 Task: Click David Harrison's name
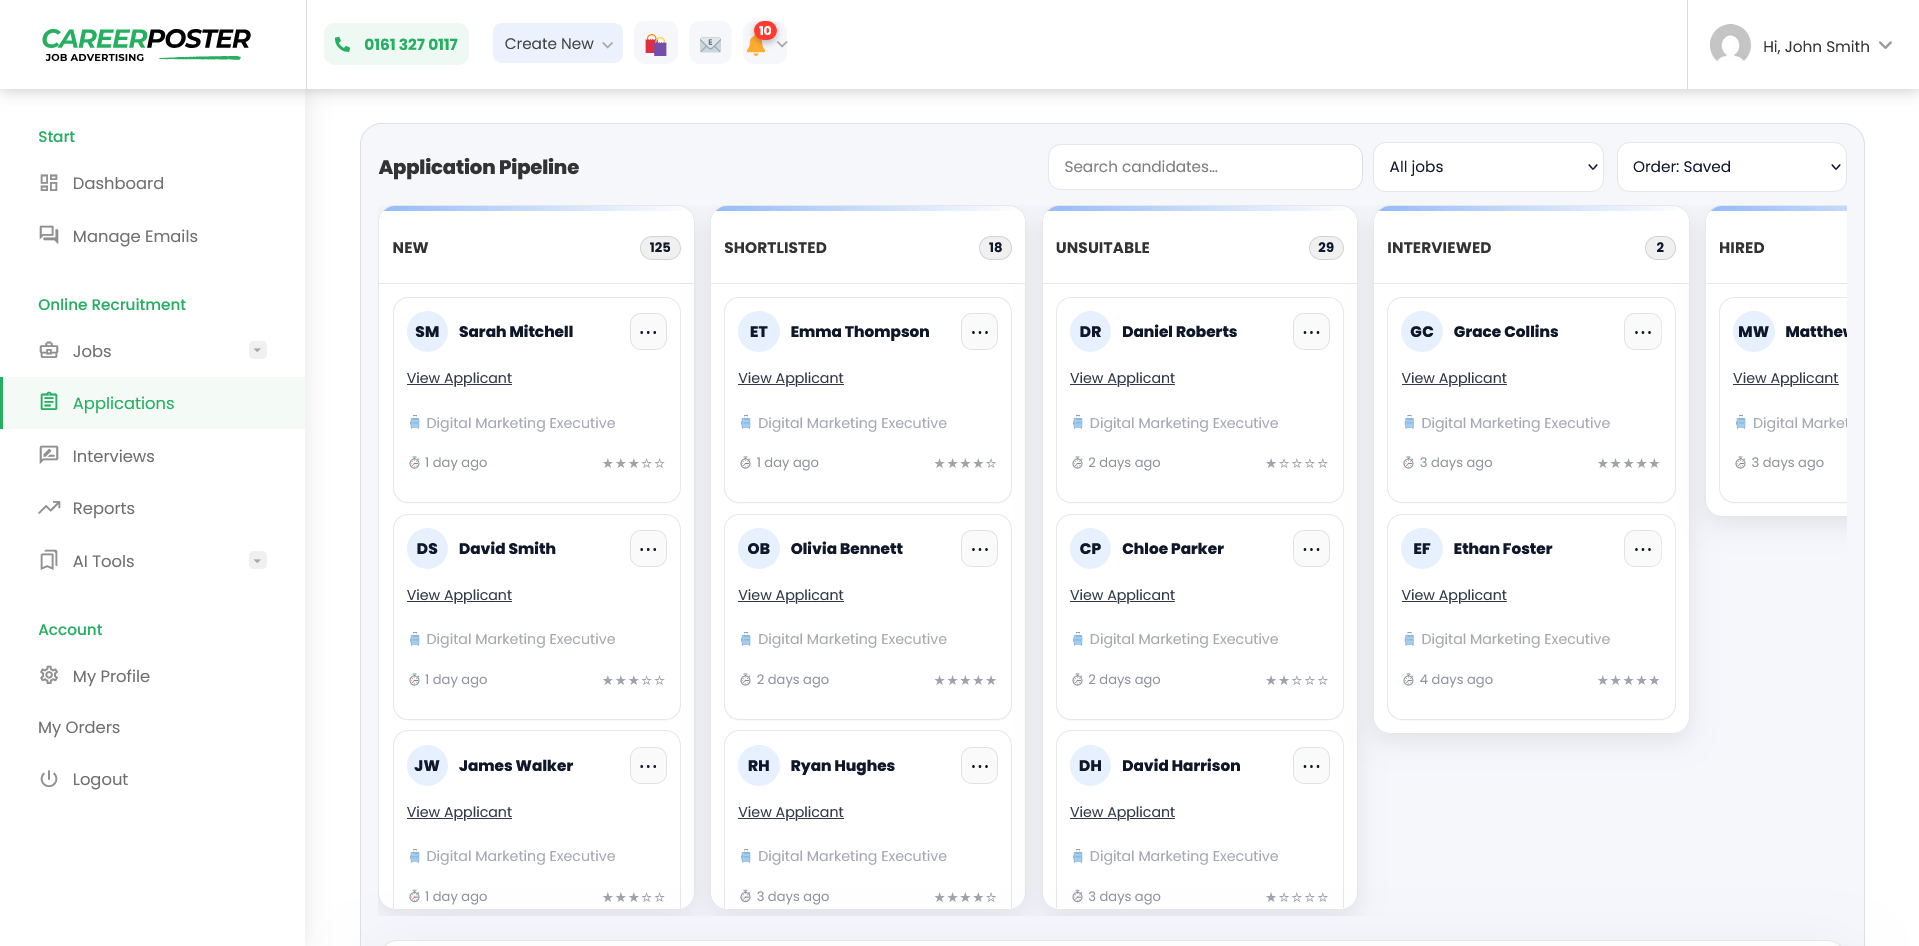[1181, 766]
